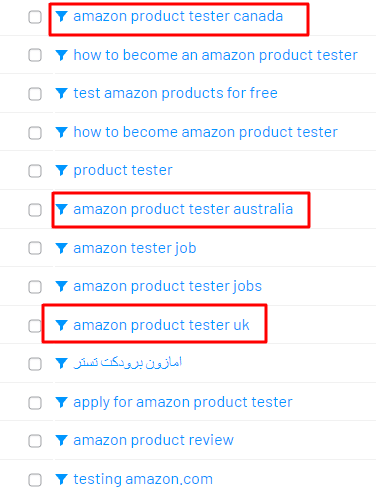Click filter icon beside 'amazon product tester uk'
Screen dimensions: 376x497
pyautogui.click(x=61, y=325)
